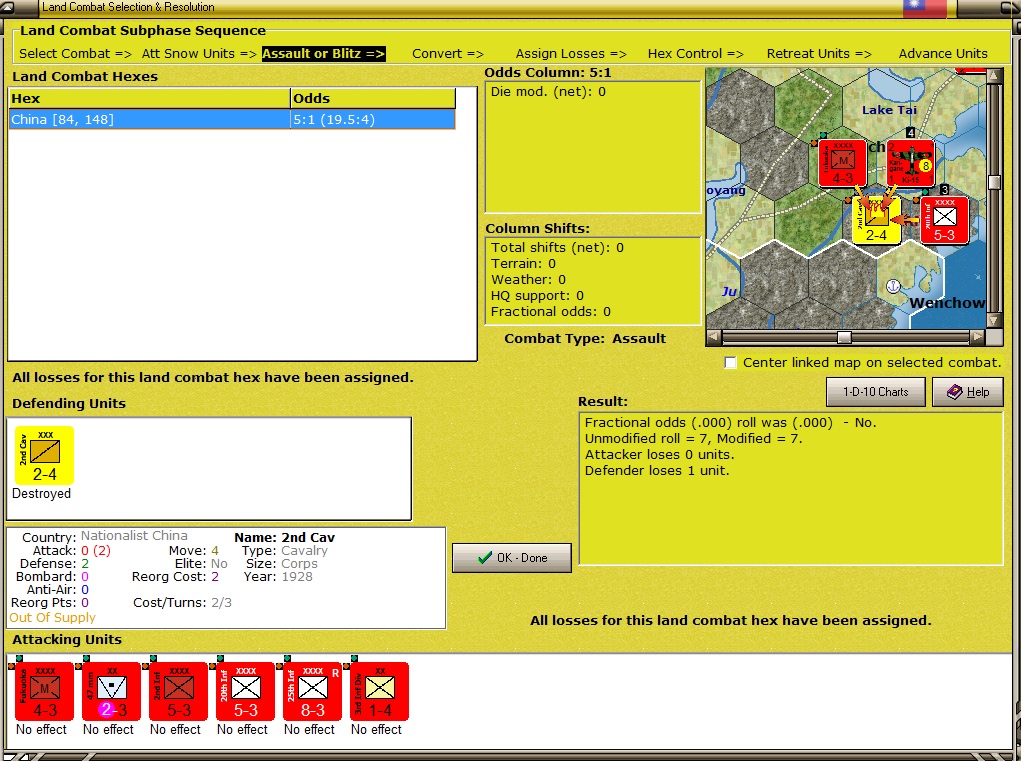Click the map's scroll left arrow
The width and height of the screenshot is (1021, 761).
[x=714, y=337]
